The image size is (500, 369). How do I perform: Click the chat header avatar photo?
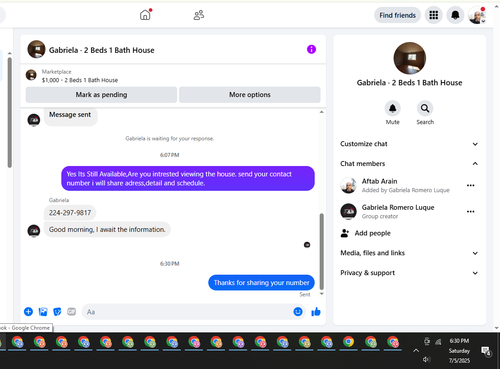click(x=36, y=49)
